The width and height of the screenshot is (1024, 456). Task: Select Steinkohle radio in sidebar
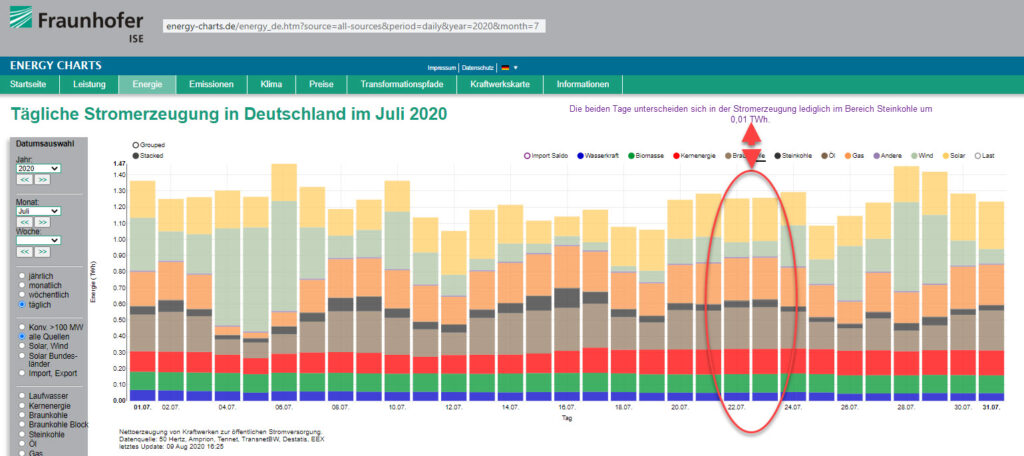22,434
